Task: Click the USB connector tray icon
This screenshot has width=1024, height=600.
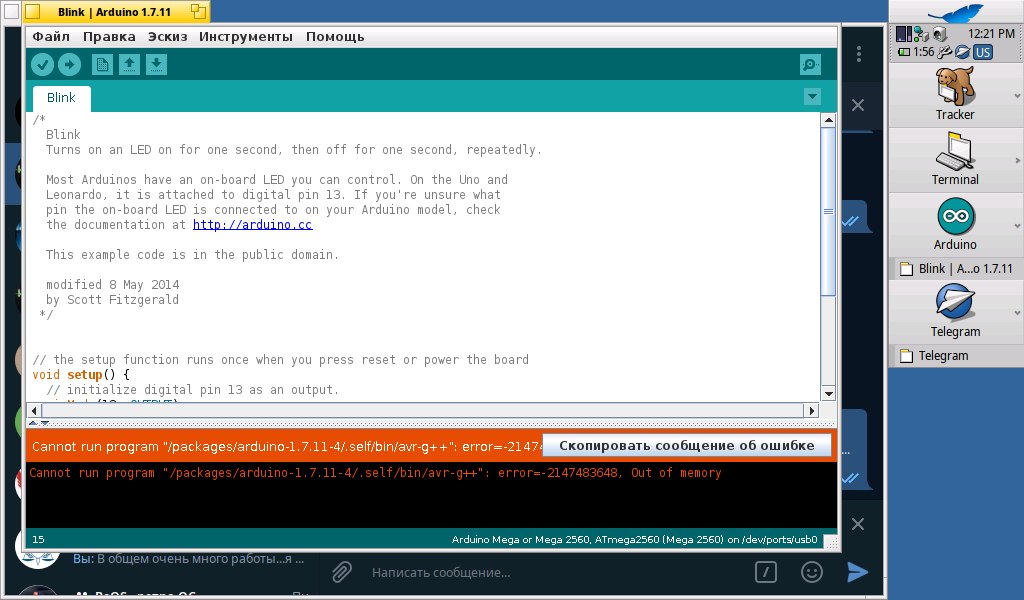Action: 944,52
